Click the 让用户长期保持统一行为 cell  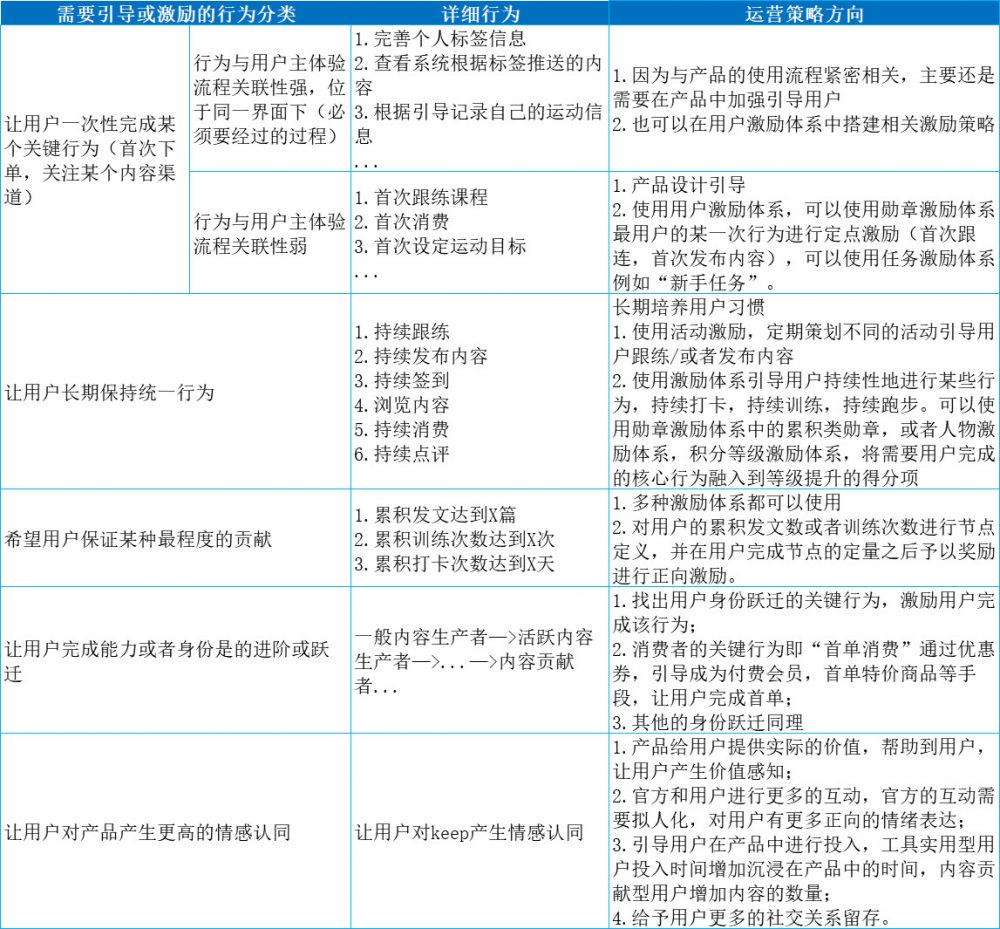(x=110, y=392)
